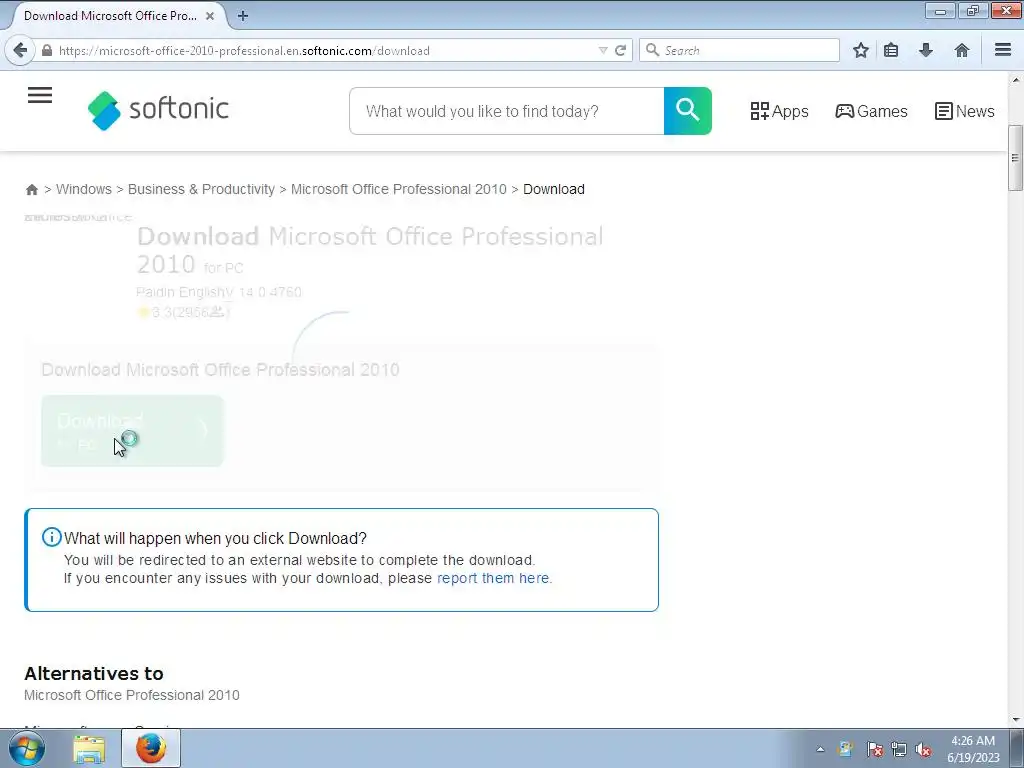Open the Windows Start menu

27,749
